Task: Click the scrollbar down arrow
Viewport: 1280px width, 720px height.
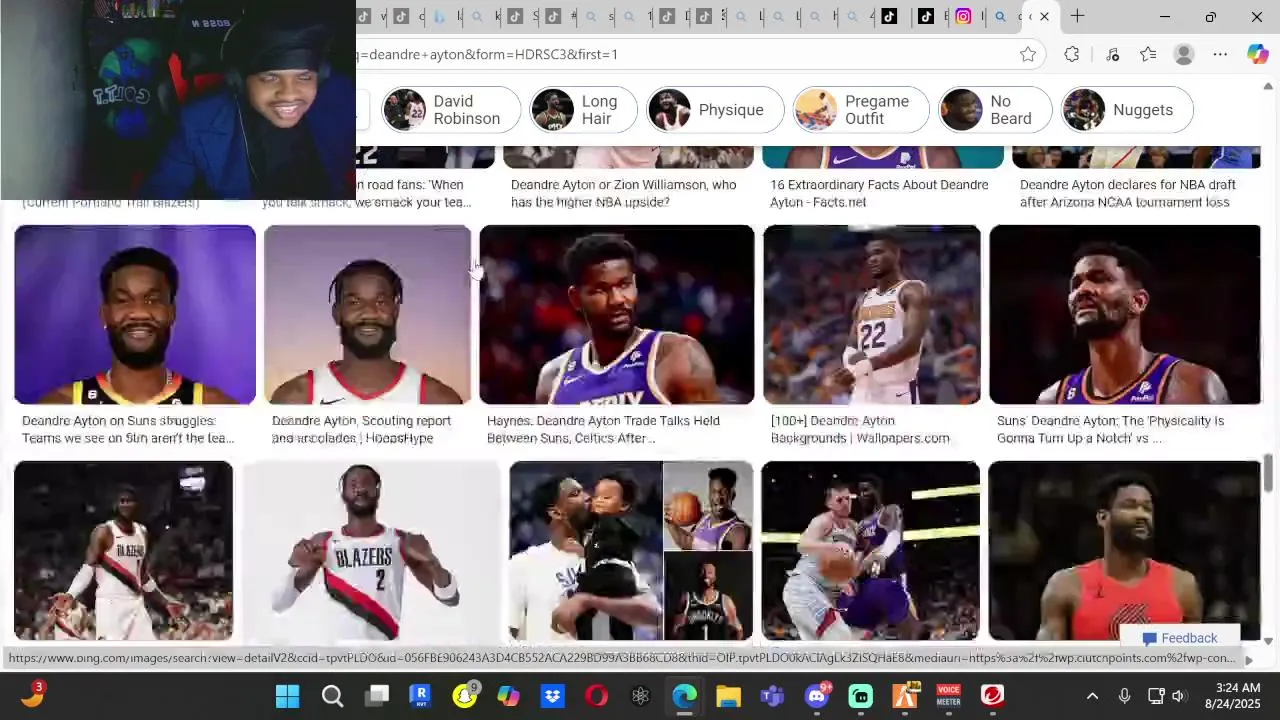Action: pyautogui.click(x=1268, y=641)
